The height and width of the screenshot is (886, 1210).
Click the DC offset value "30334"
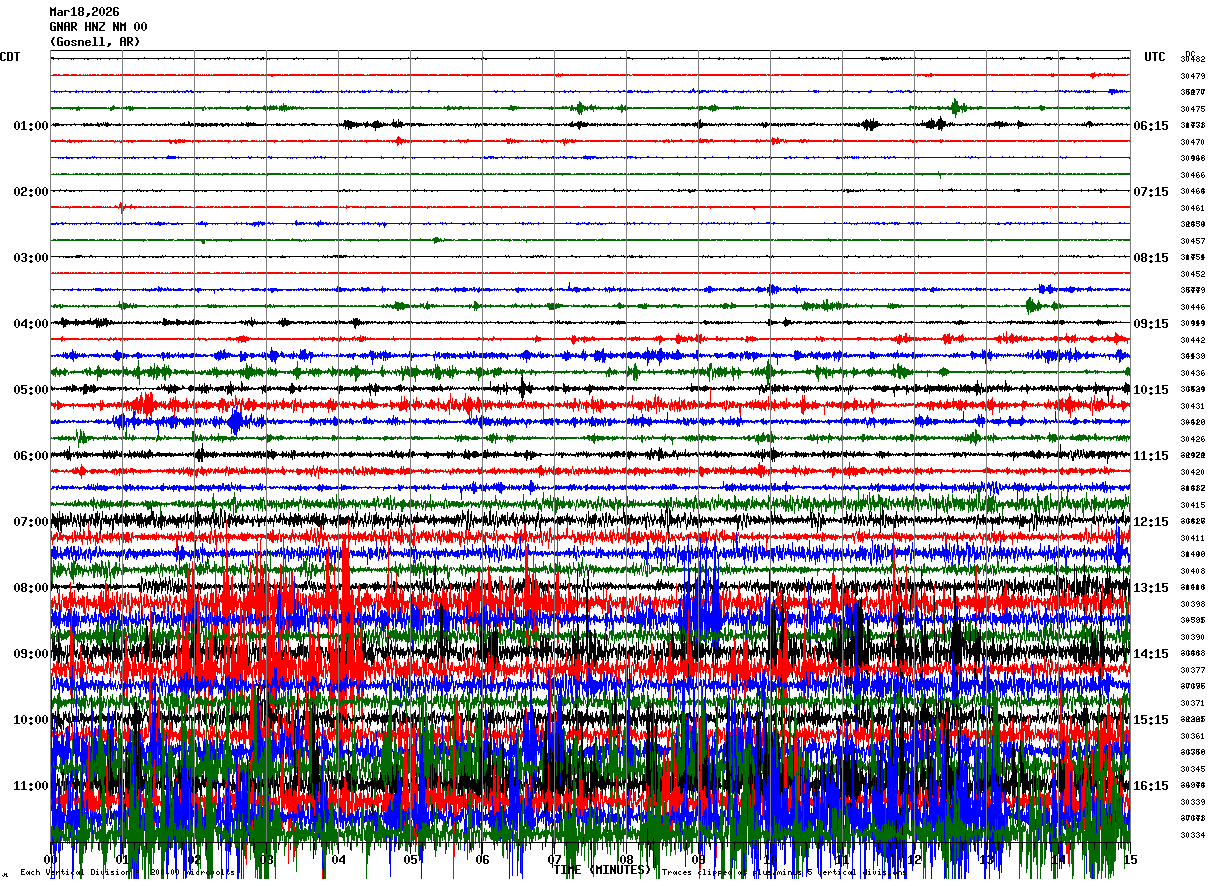[1192, 835]
